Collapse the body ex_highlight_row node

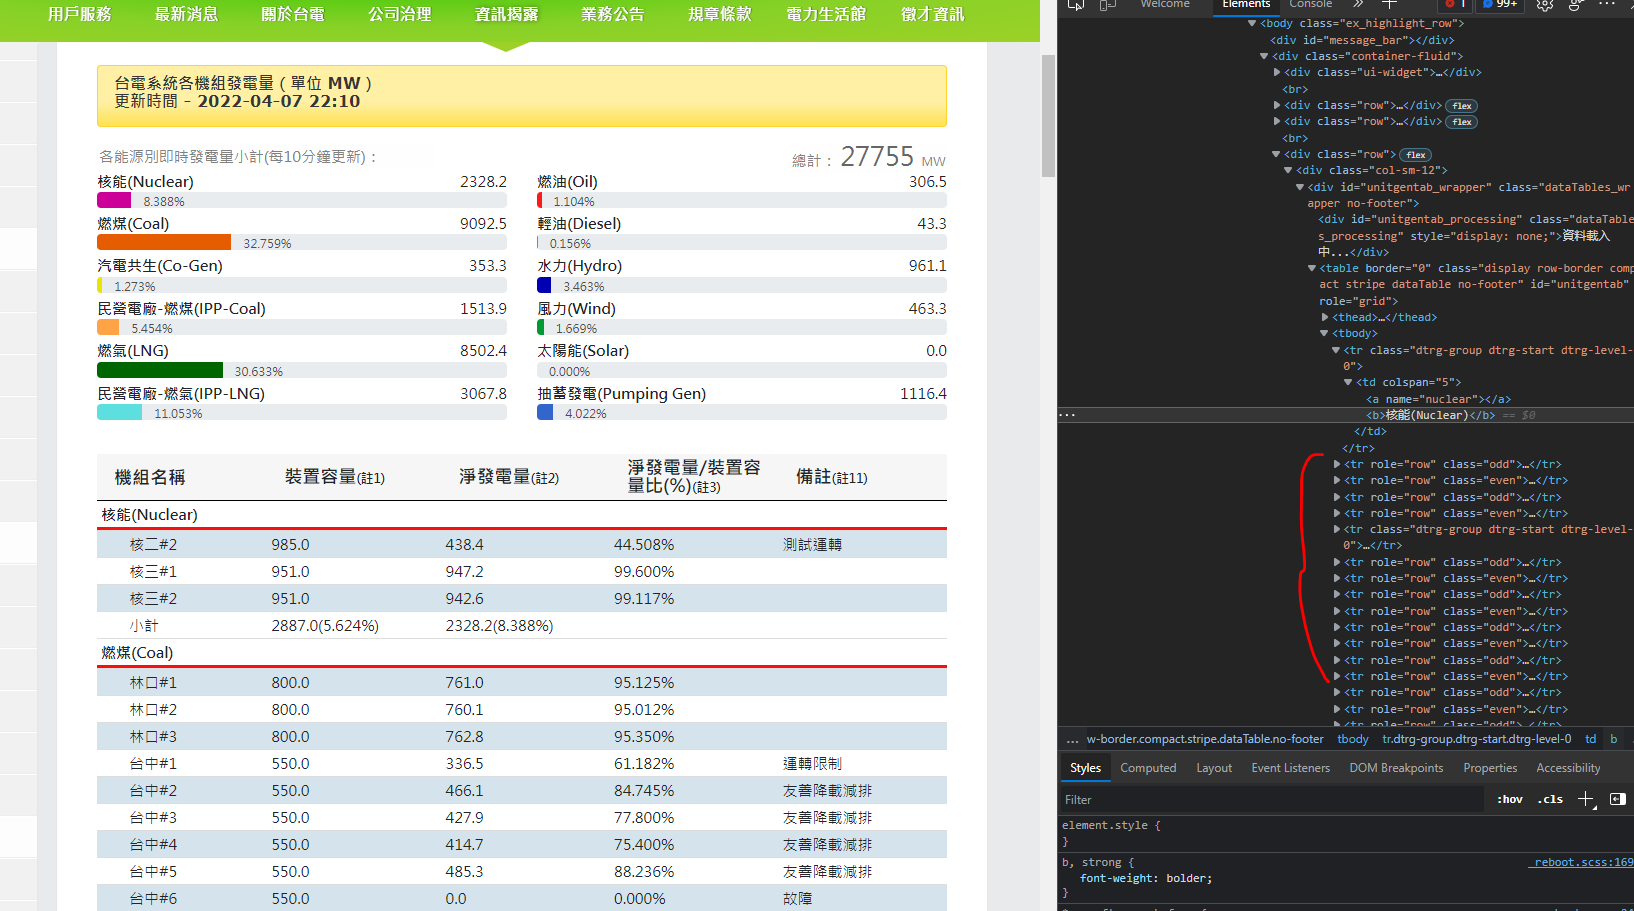coord(1252,23)
